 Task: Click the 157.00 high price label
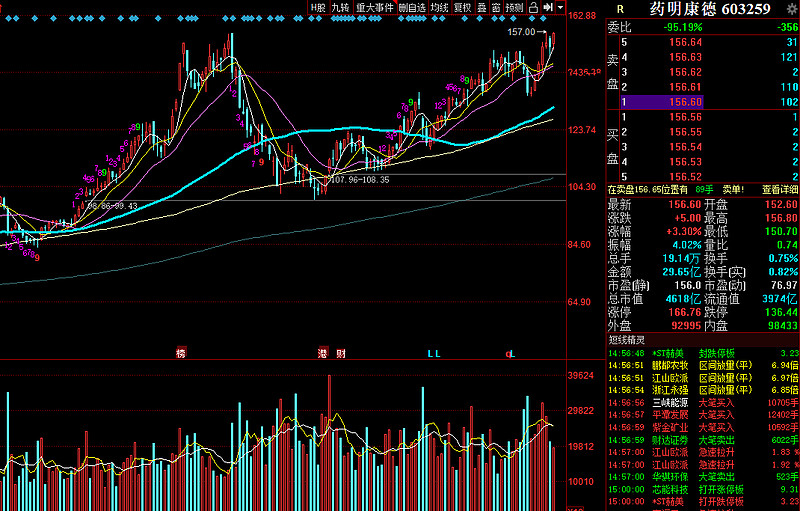pyautogui.click(x=521, y=32)
